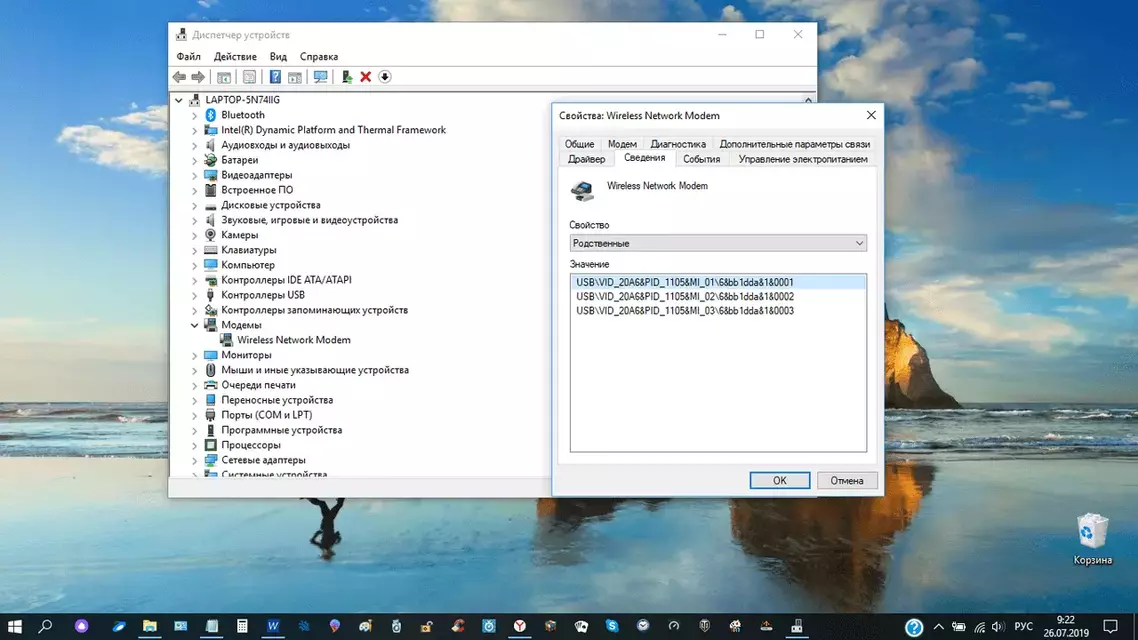The image size is (1138, 640).
Task: Collapse the Модемы tree node
Action: 196,324
